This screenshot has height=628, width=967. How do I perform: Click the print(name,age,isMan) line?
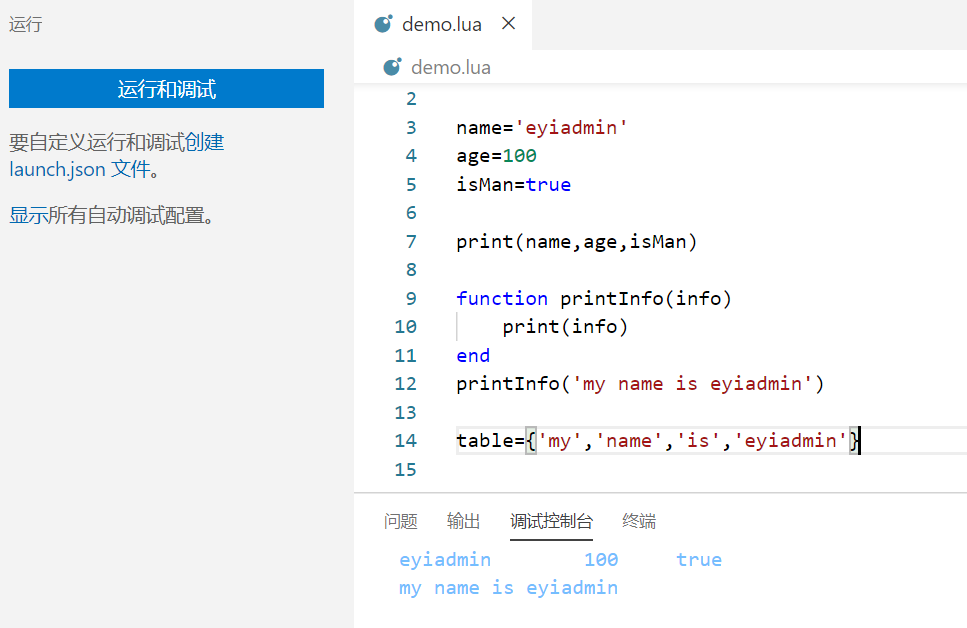point(577,242)
